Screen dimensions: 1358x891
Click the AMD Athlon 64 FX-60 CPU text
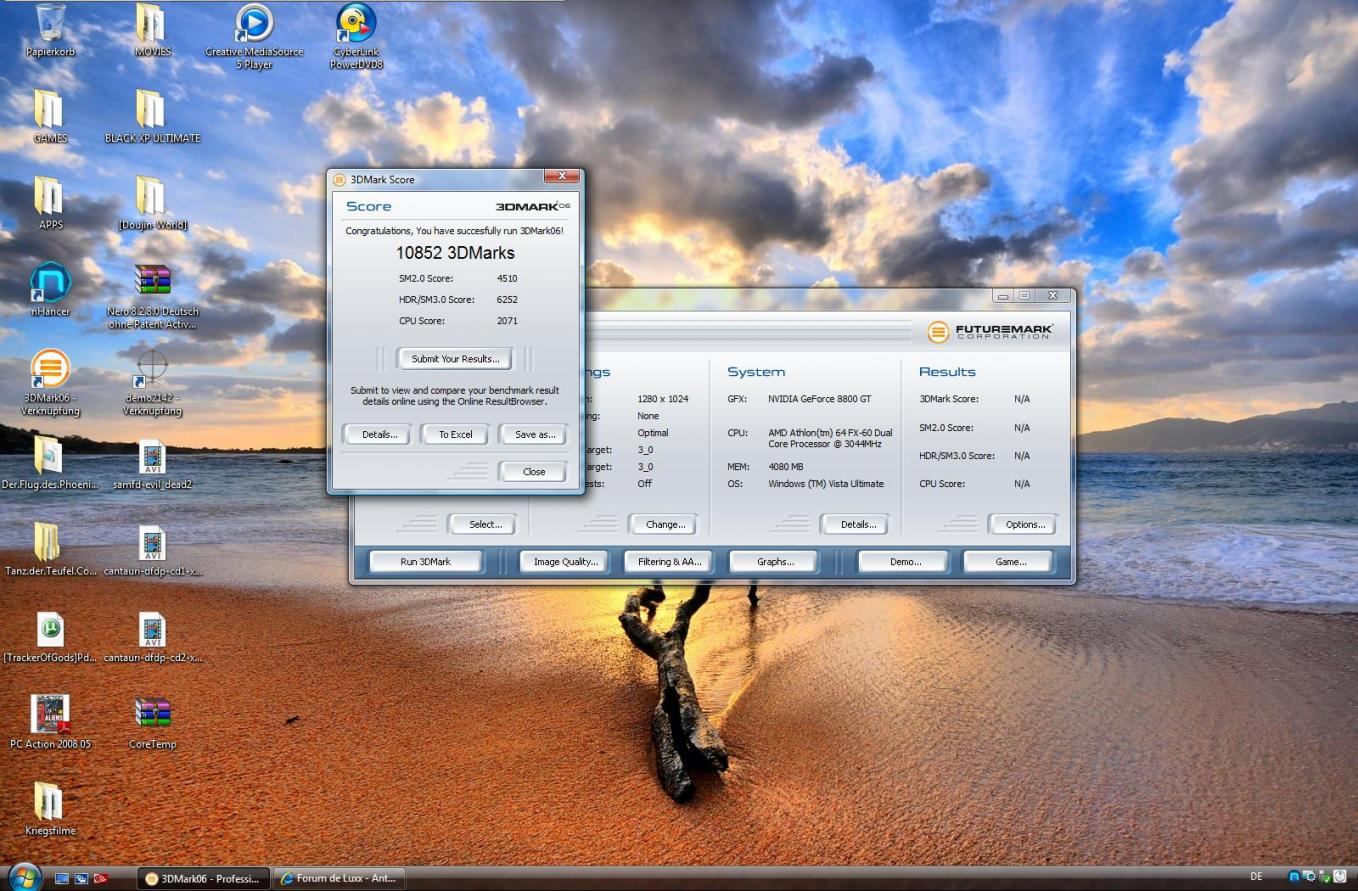[830, 438]
